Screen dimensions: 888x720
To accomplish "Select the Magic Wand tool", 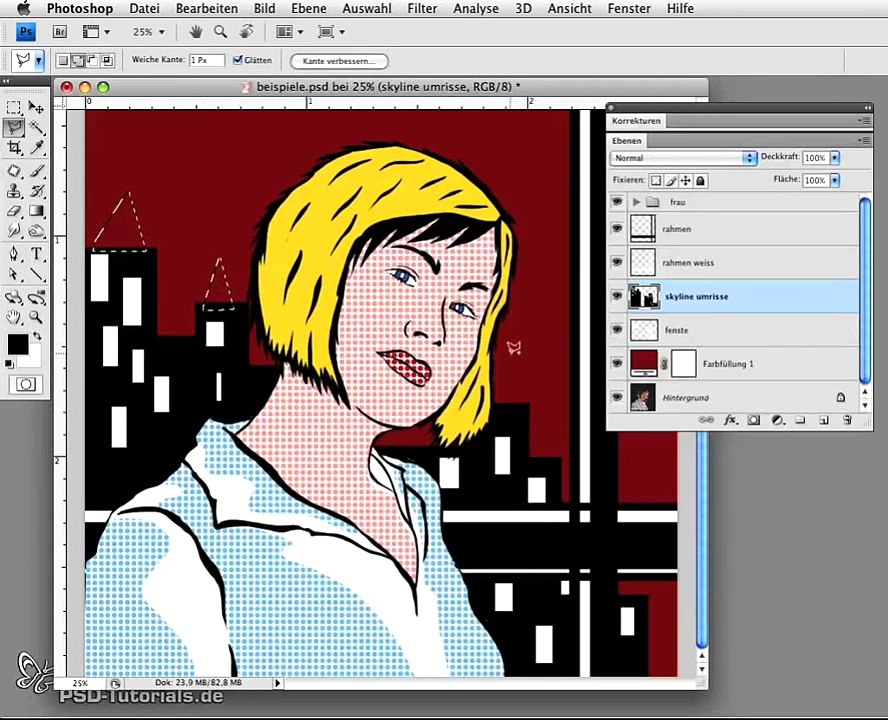I will coord(36,128).
